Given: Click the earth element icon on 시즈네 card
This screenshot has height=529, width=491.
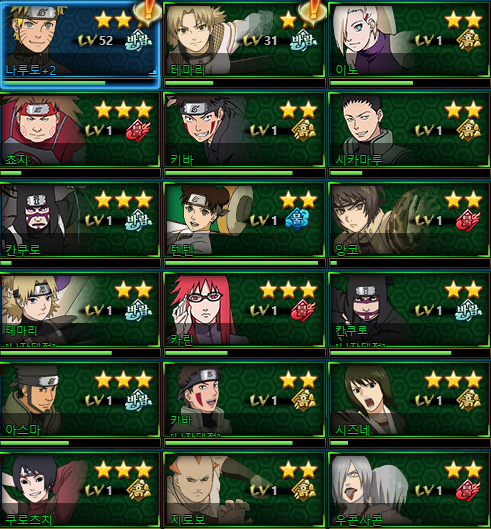Looking at the screenshot, I should click(469, 400).
